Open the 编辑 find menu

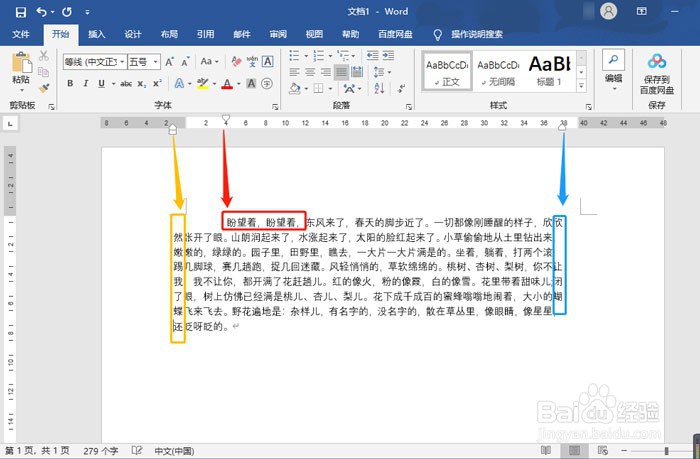613,70
